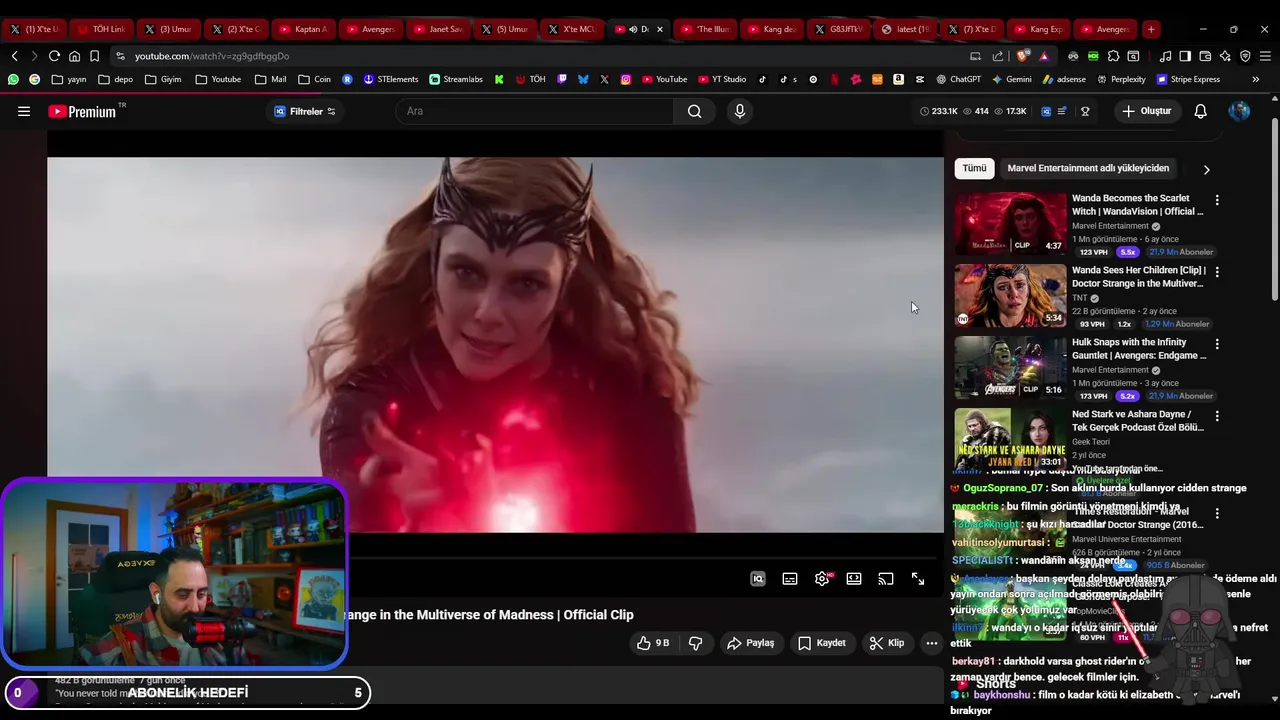Open player settings gear icon
1280x720 pixels.
[x=822, y=579]
